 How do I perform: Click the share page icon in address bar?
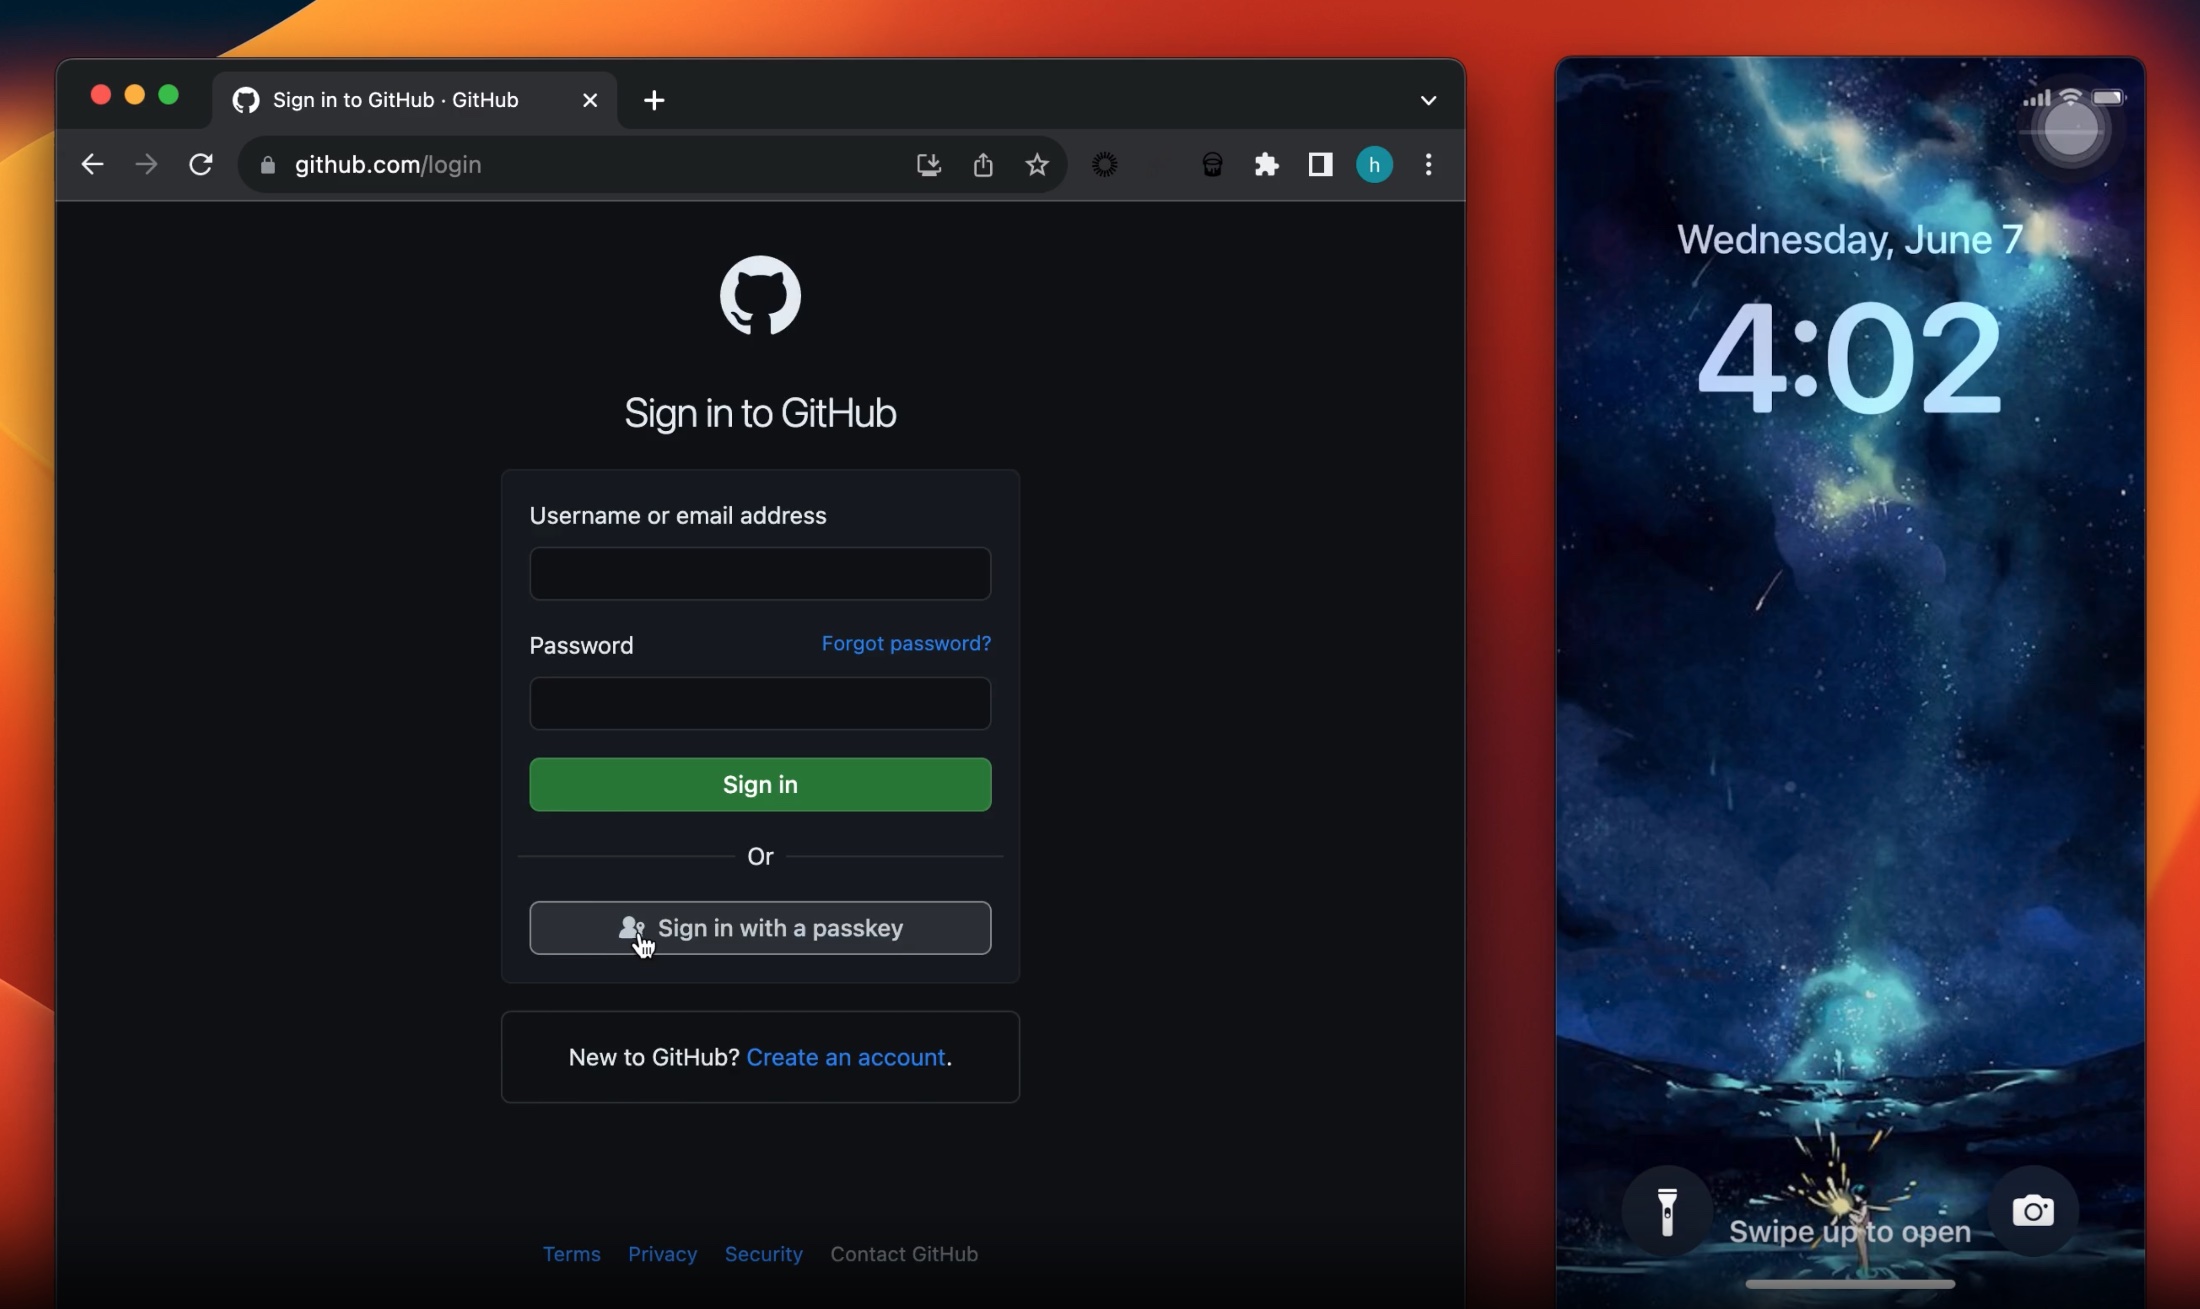click(983, 165)
